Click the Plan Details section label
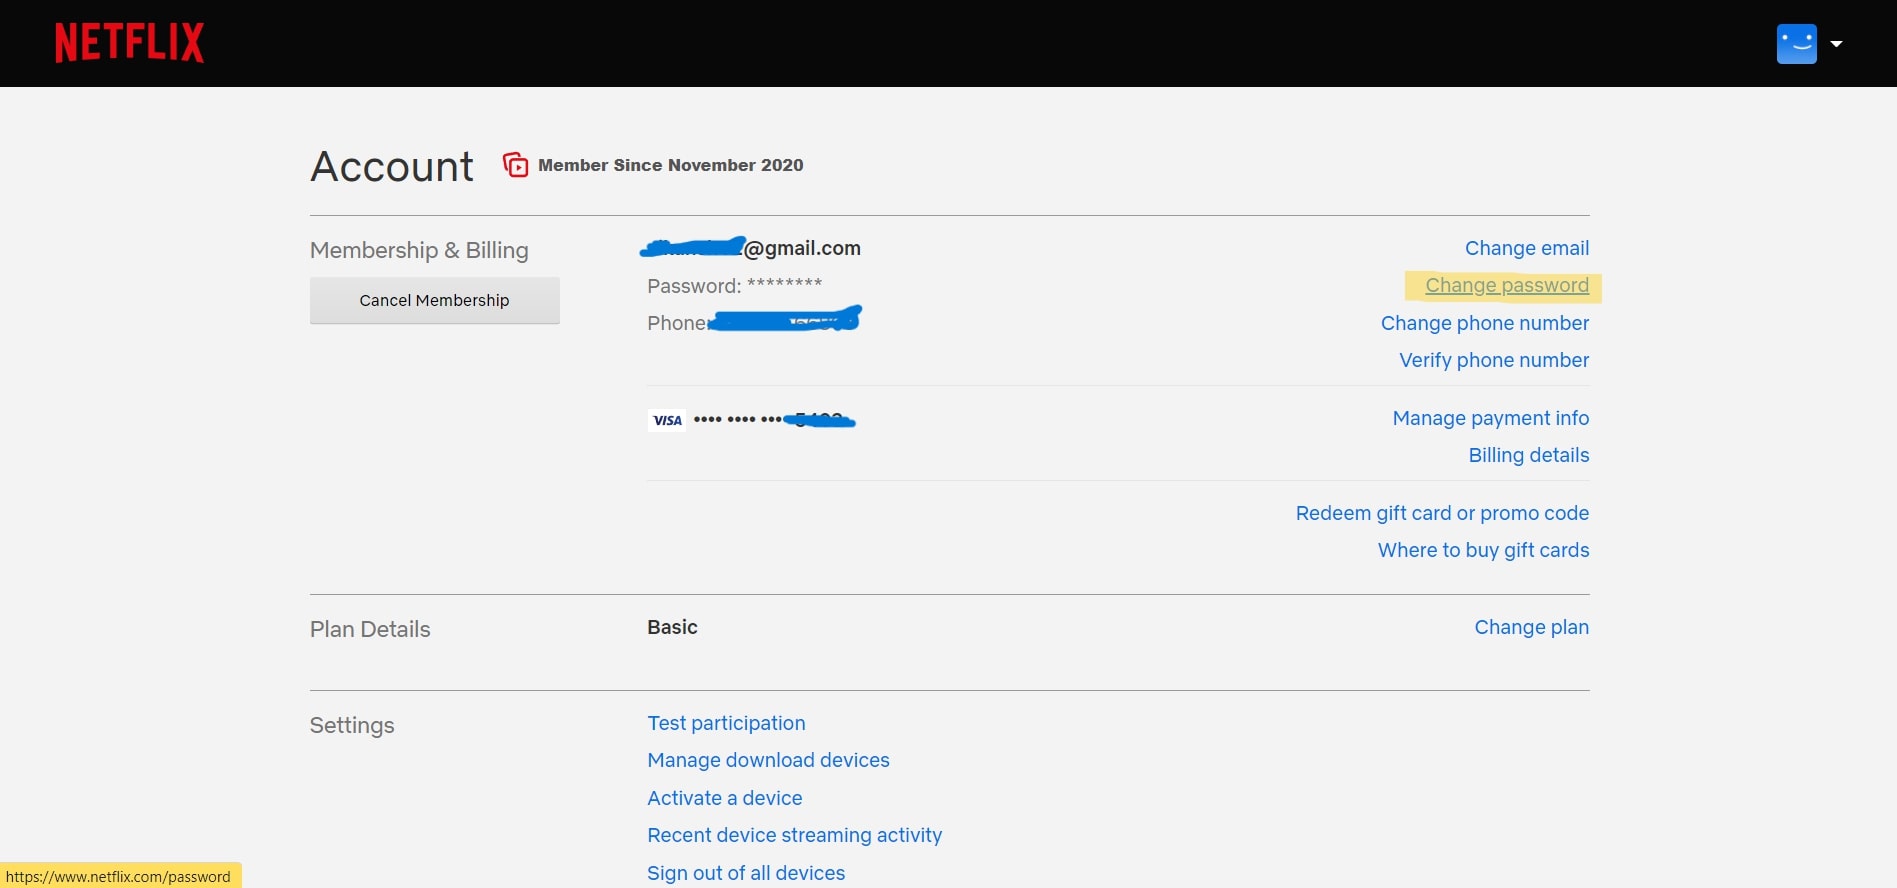This screenshot has height=888, width=1897. coord(370,629)
